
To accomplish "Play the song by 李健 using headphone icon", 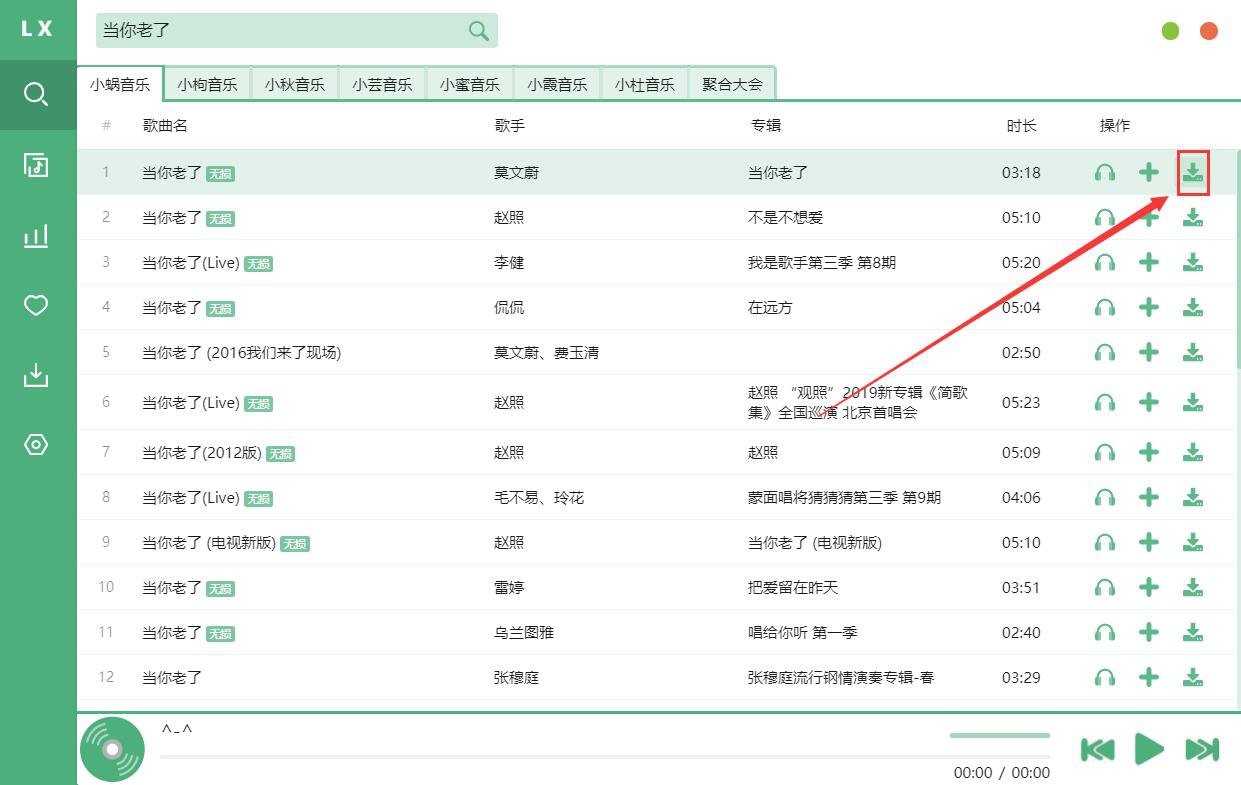I will click(1105, 263).
